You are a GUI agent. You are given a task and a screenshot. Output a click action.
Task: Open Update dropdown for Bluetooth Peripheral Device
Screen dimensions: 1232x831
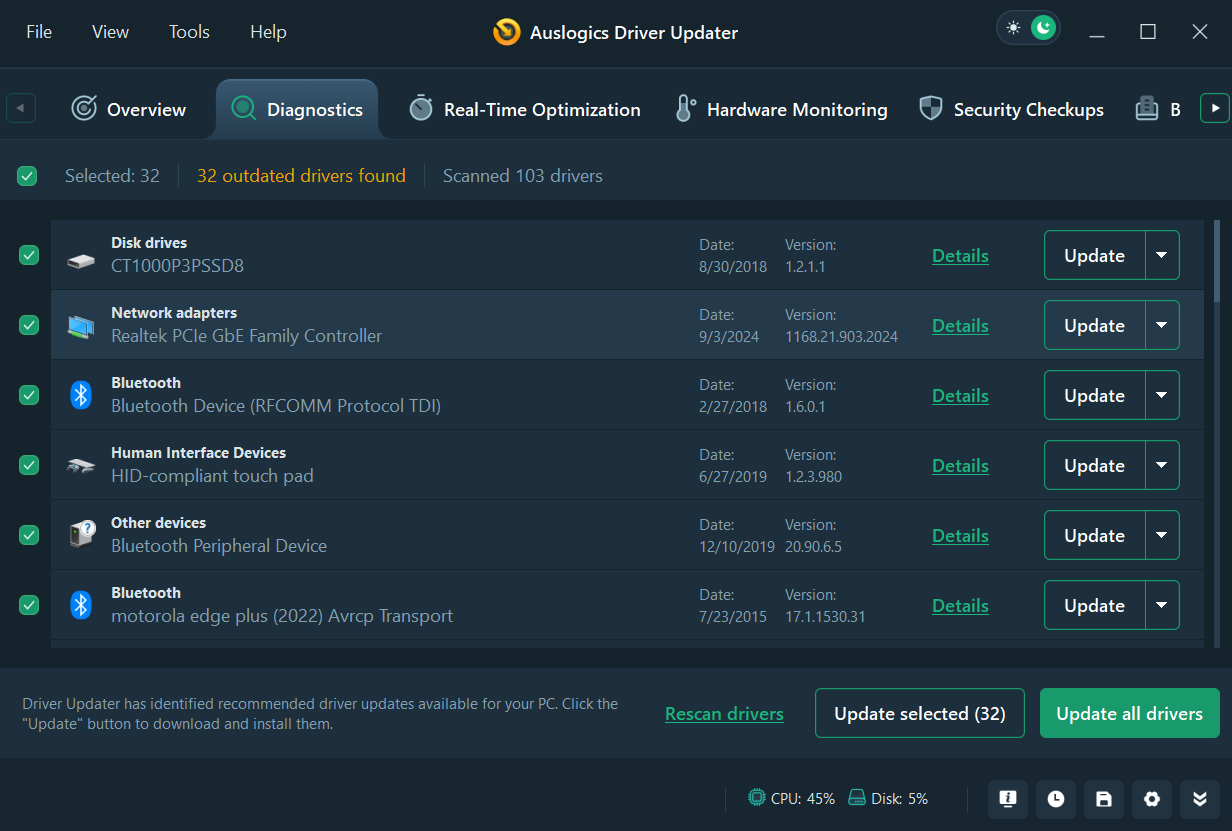coord(1161,535)
